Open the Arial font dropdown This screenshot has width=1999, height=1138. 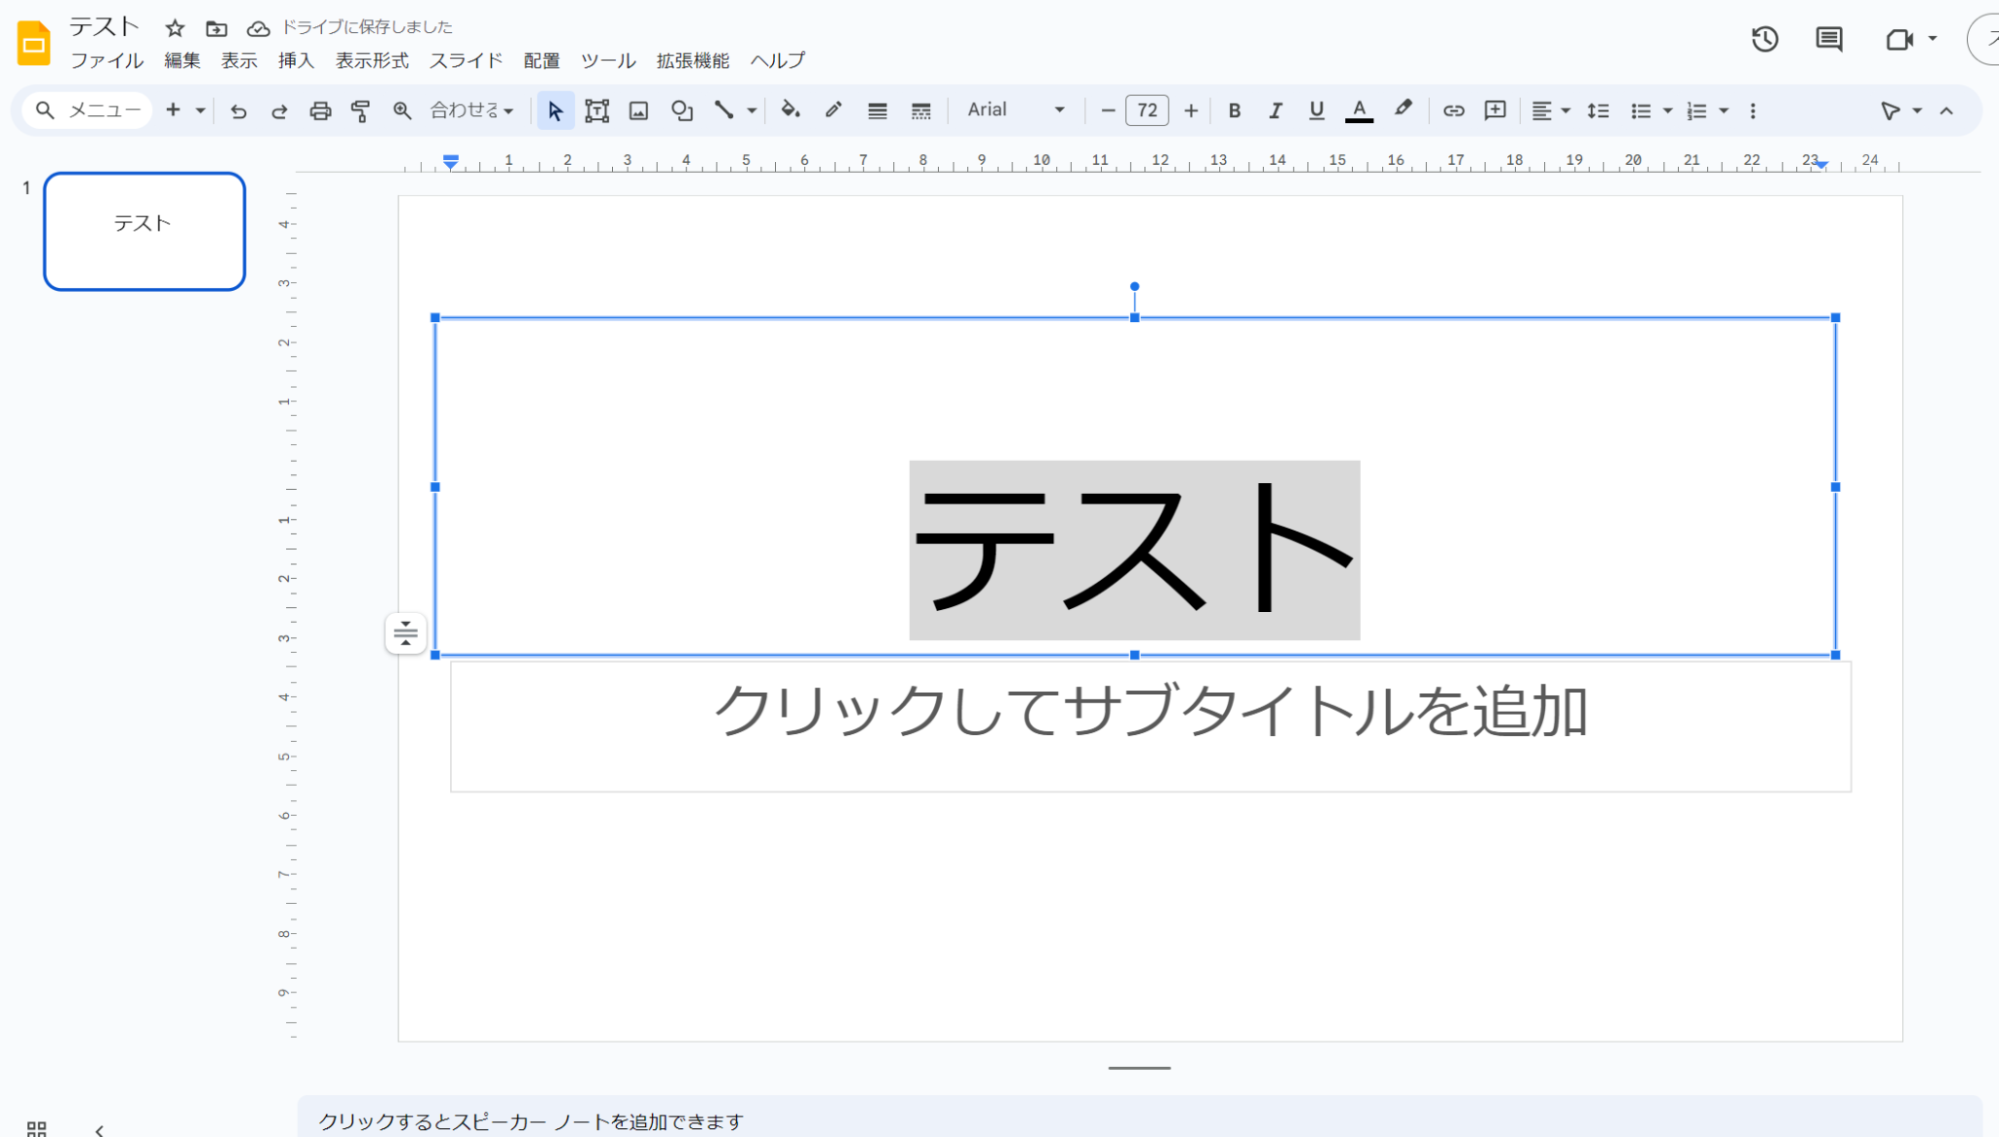pos(1015,110)
